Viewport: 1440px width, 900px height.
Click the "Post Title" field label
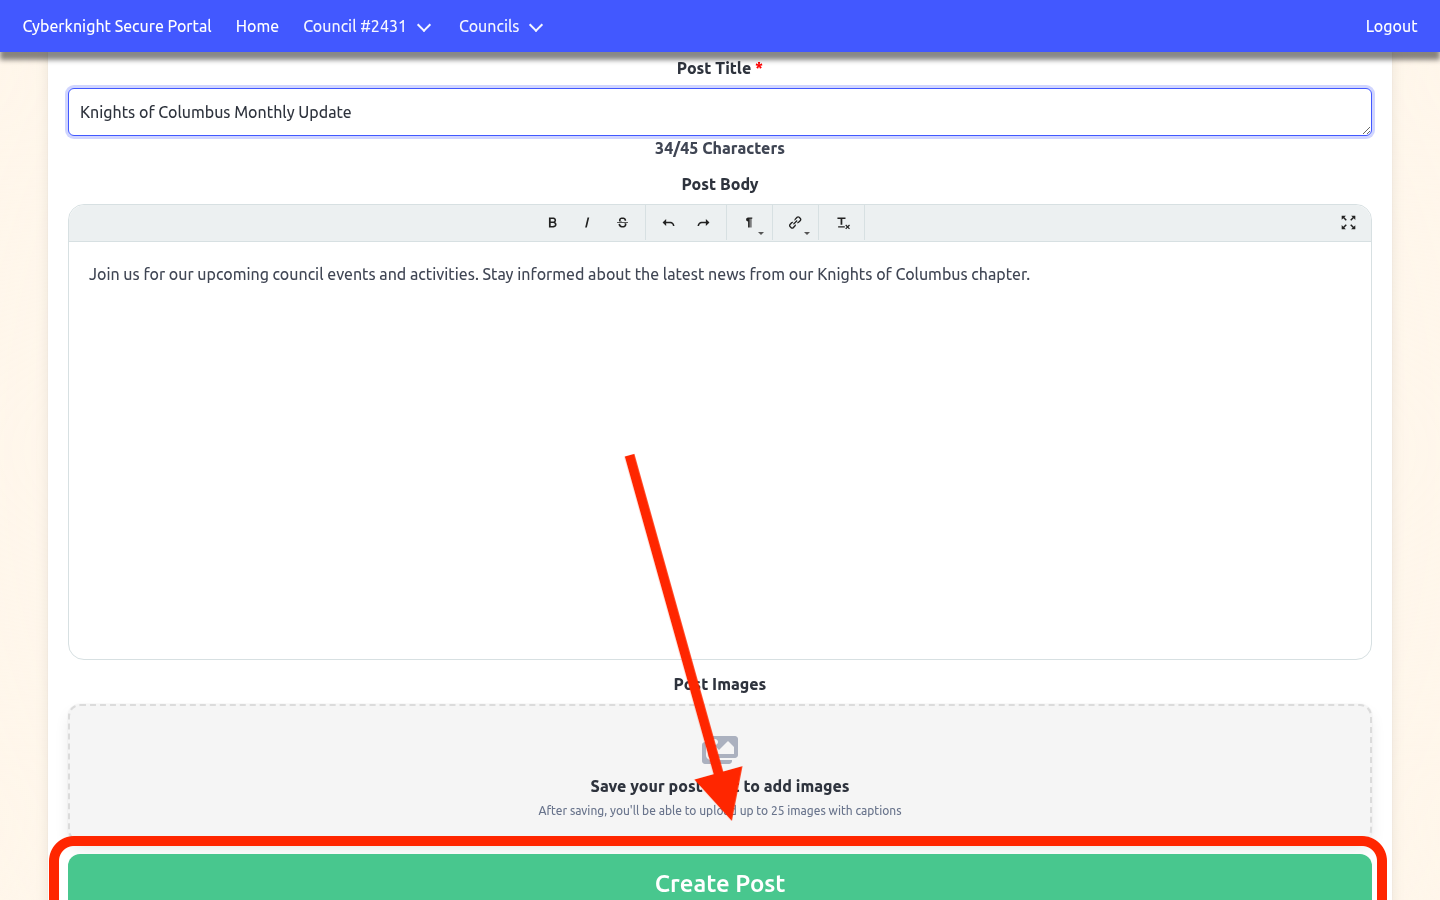714,68
